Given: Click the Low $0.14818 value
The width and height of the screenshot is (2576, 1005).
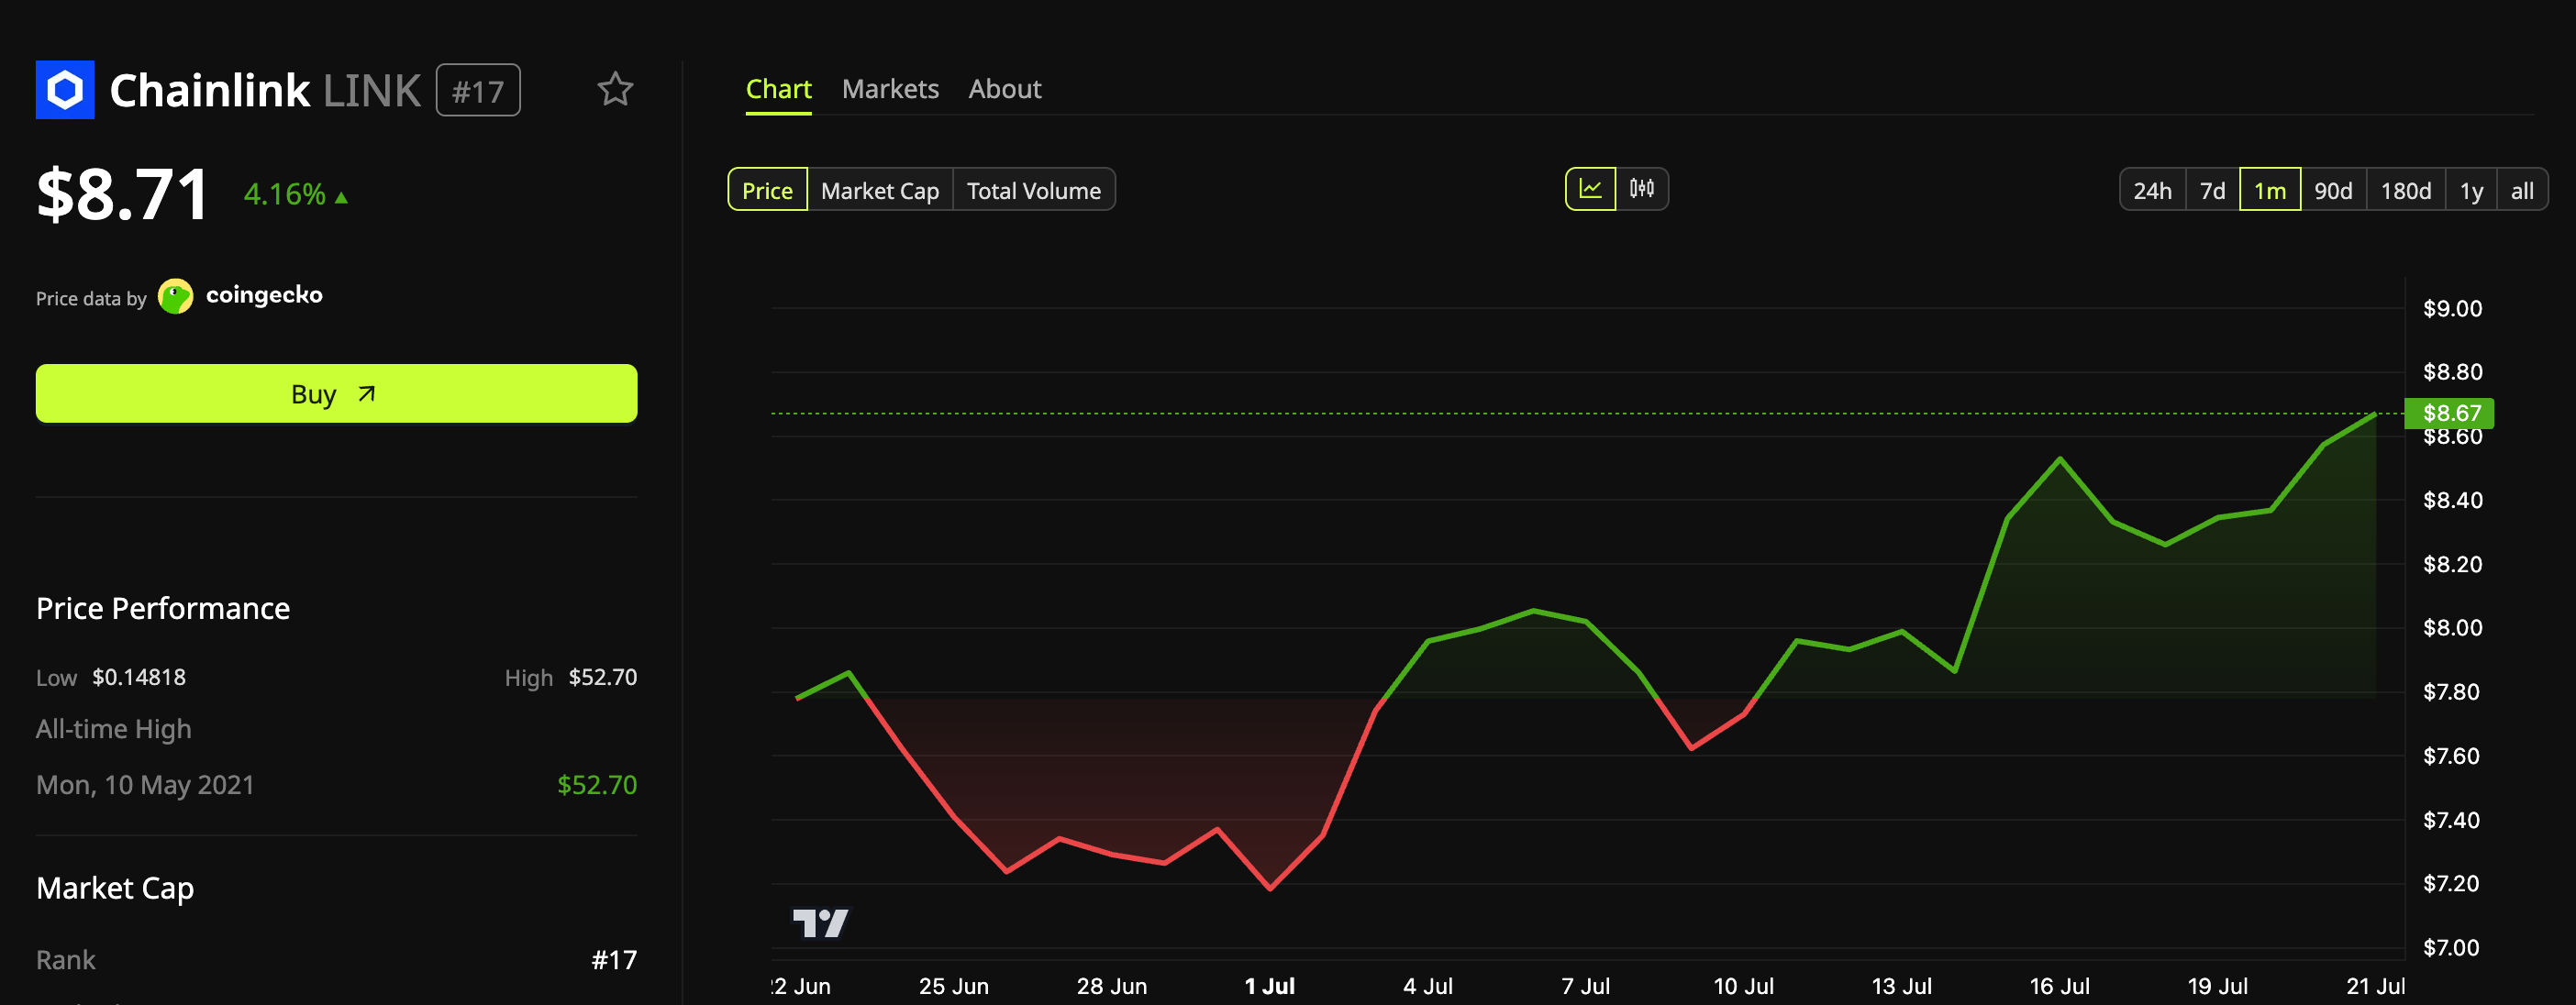Looking at the screenshot, I should (139, 677).
